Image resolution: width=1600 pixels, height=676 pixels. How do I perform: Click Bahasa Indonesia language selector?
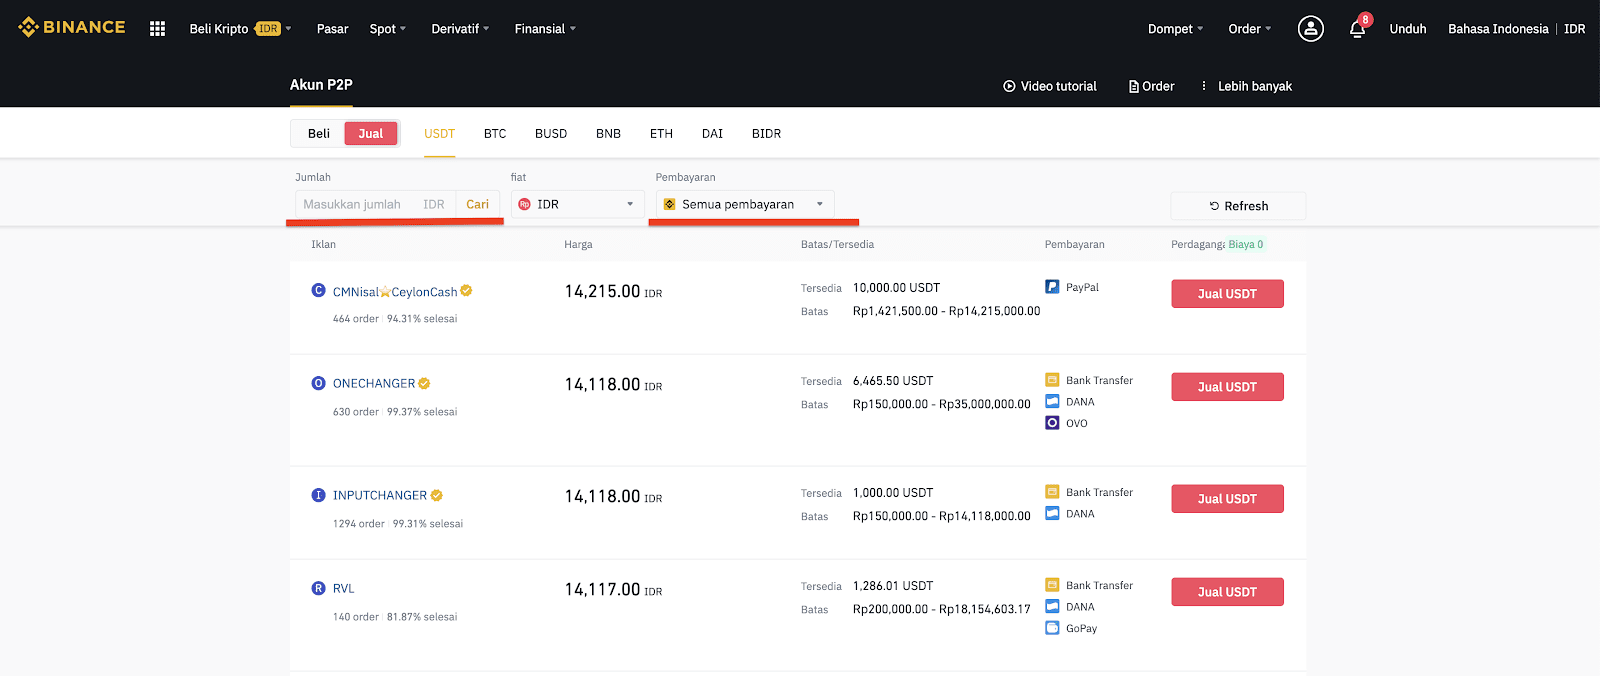point(1498,29)
